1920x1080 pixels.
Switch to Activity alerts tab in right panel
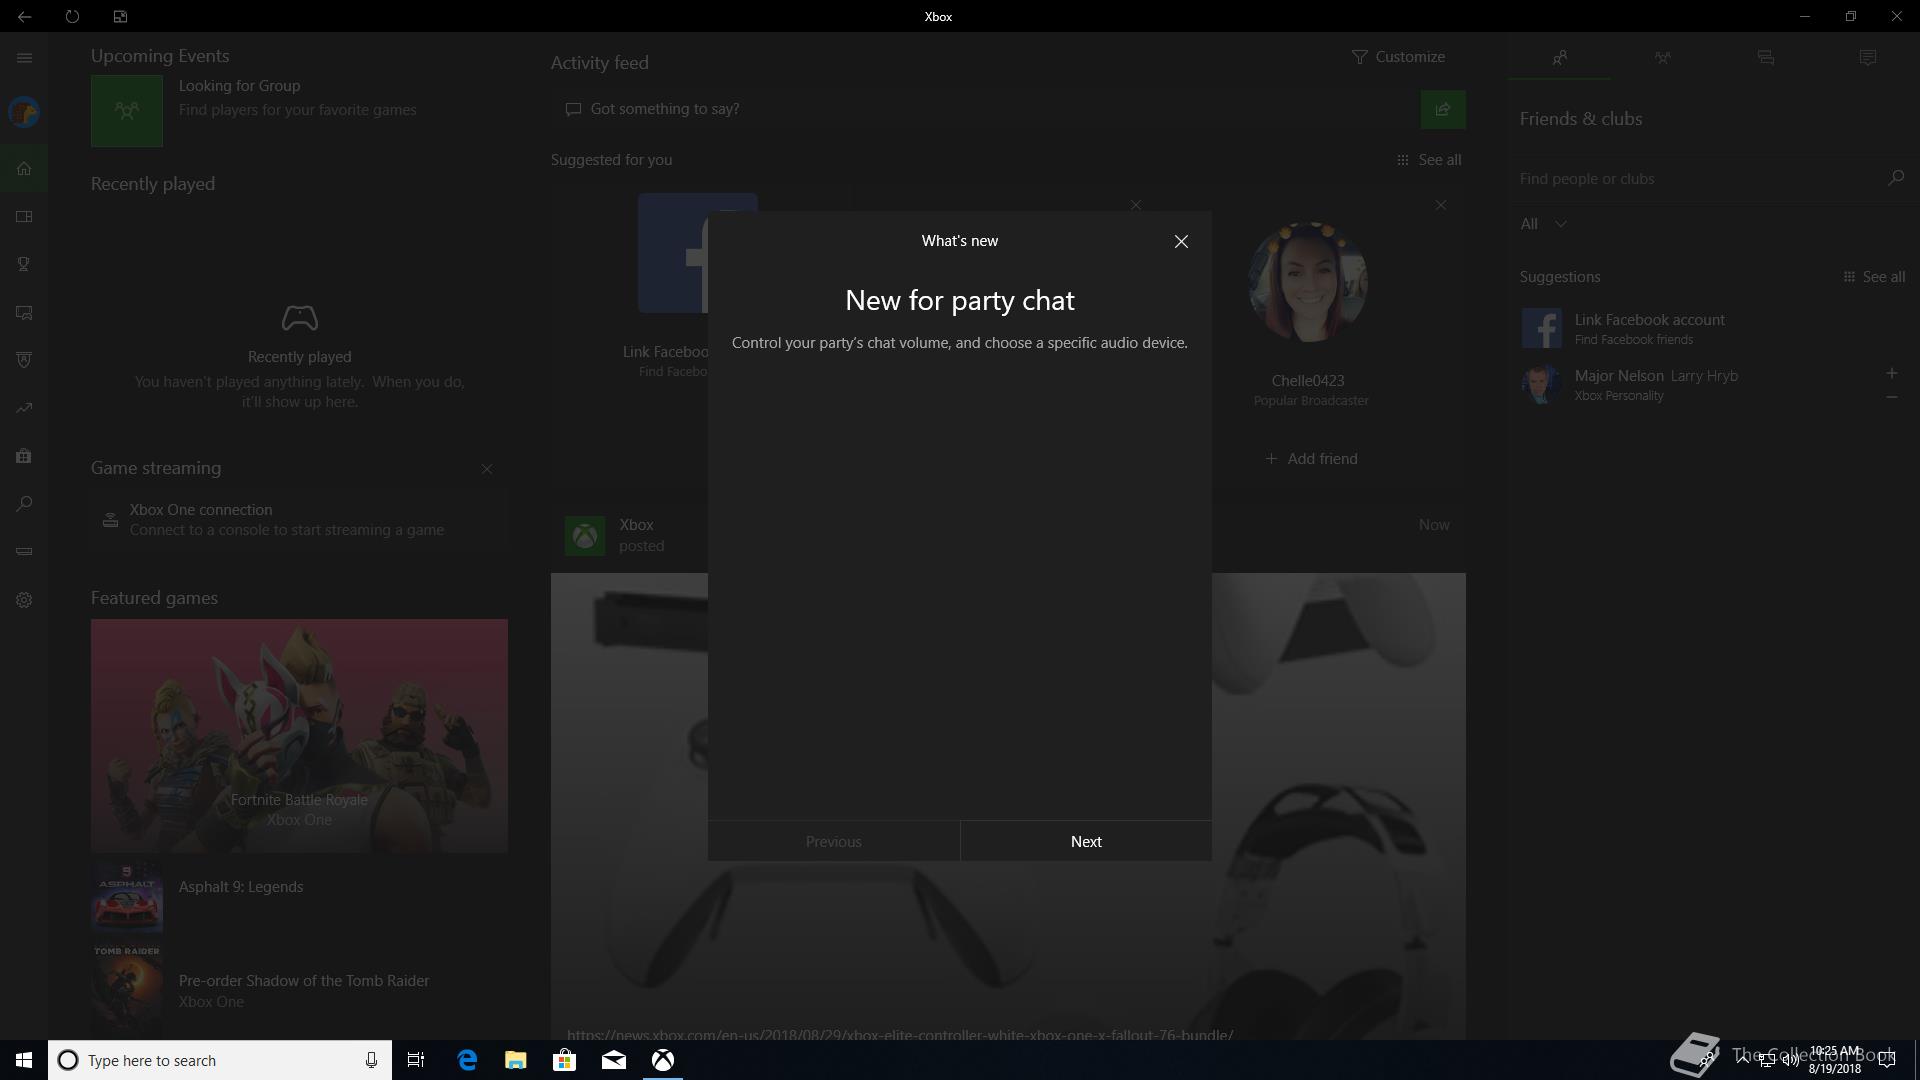point(1868,58)
